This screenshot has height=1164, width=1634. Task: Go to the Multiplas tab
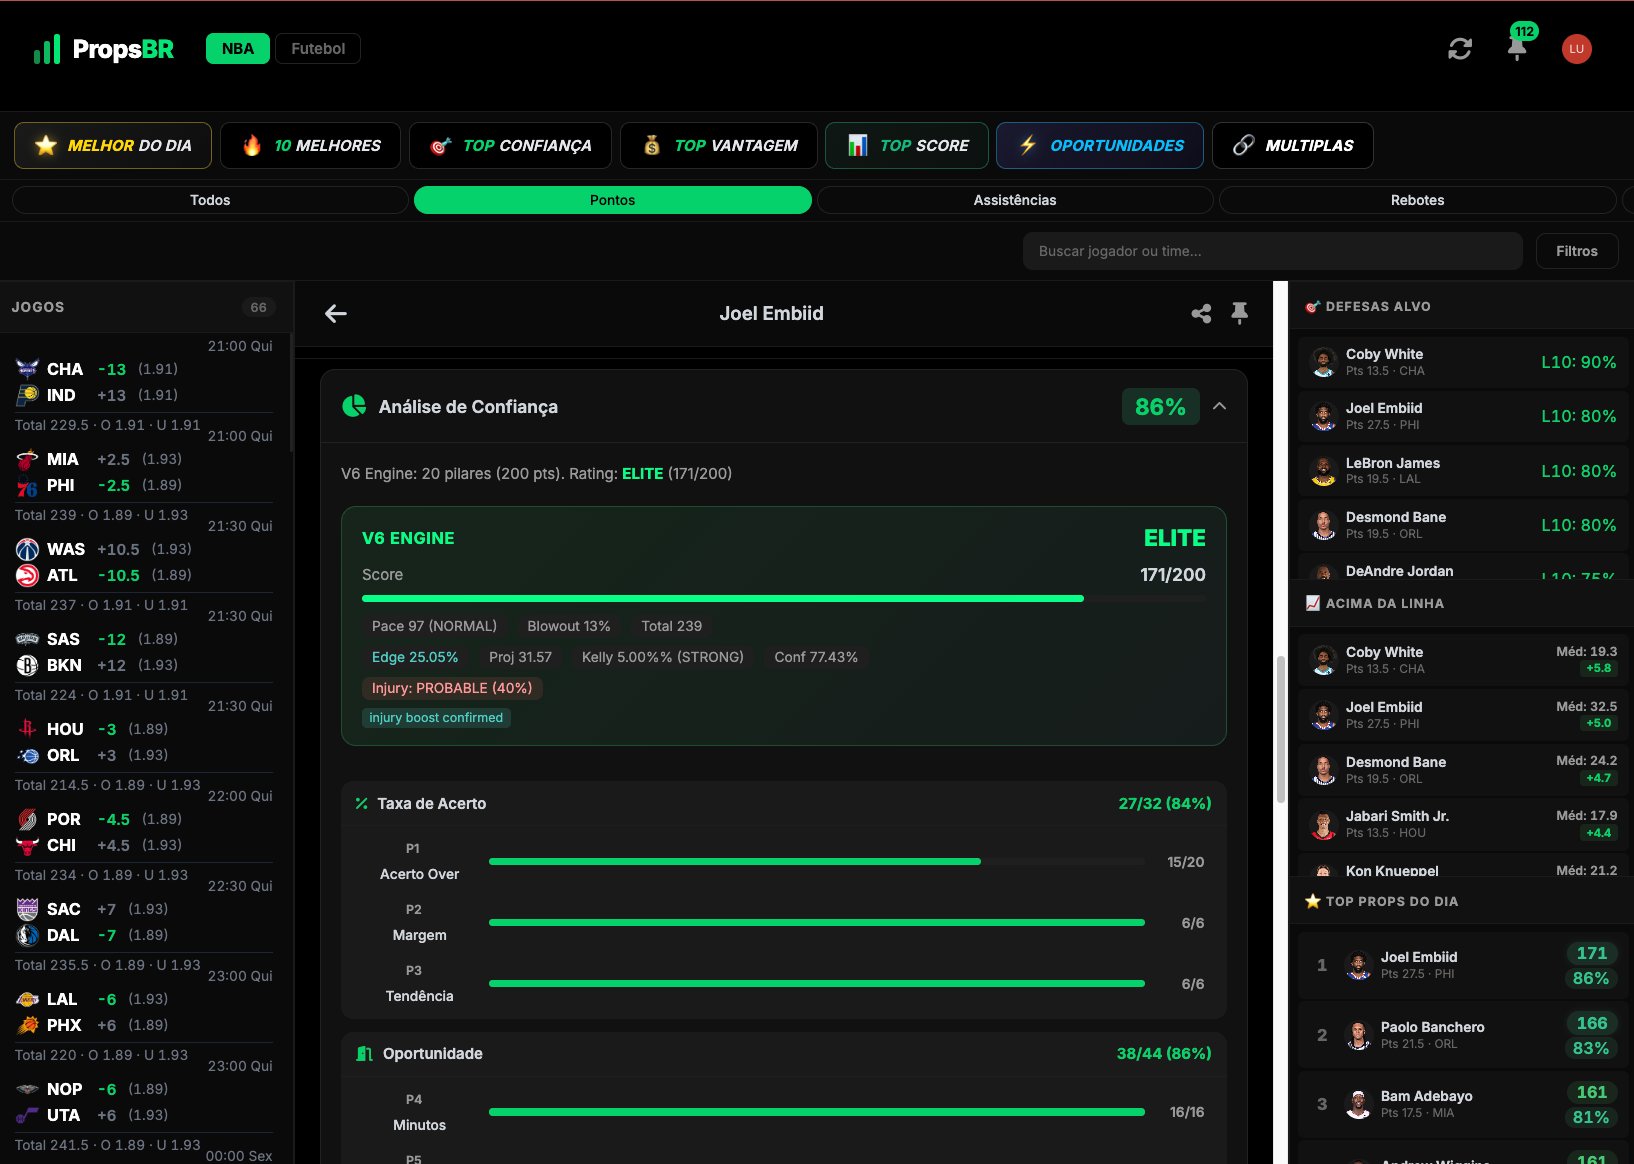click(x=1292, y=146)
